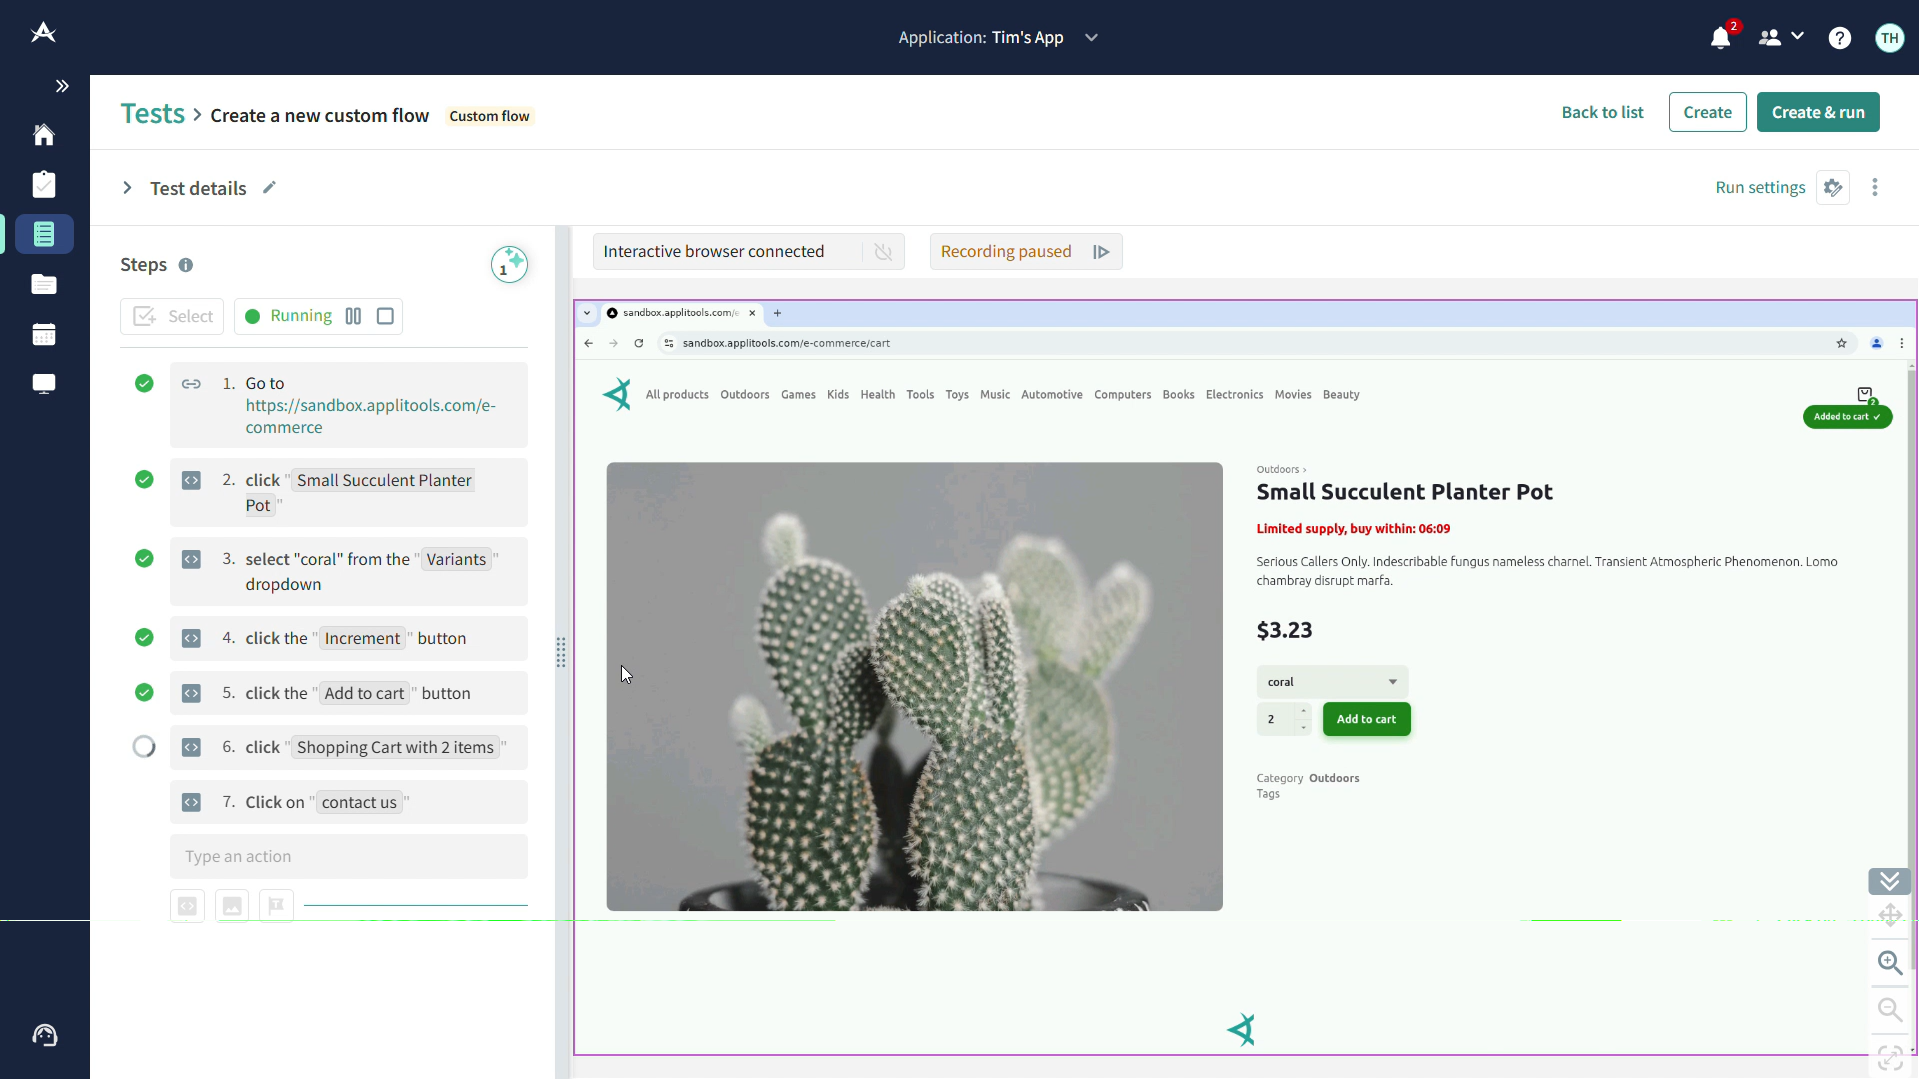
Task: Increment the product quantity stepper
Action: (x=1303, y=712)
